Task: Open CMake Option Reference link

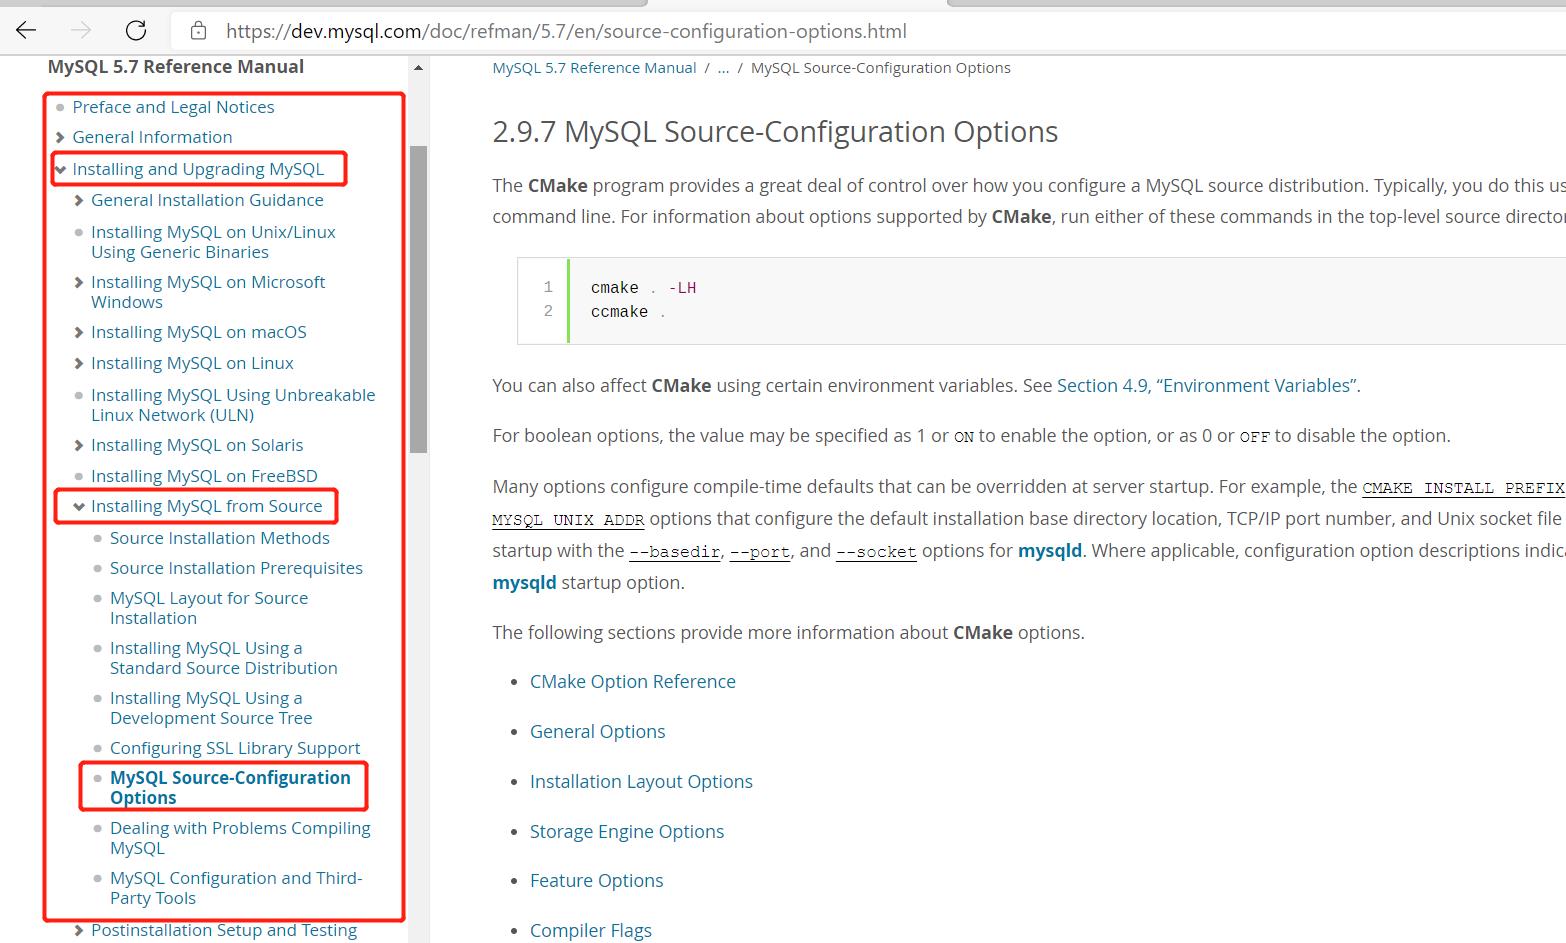Action: click(x=633, y=682)
